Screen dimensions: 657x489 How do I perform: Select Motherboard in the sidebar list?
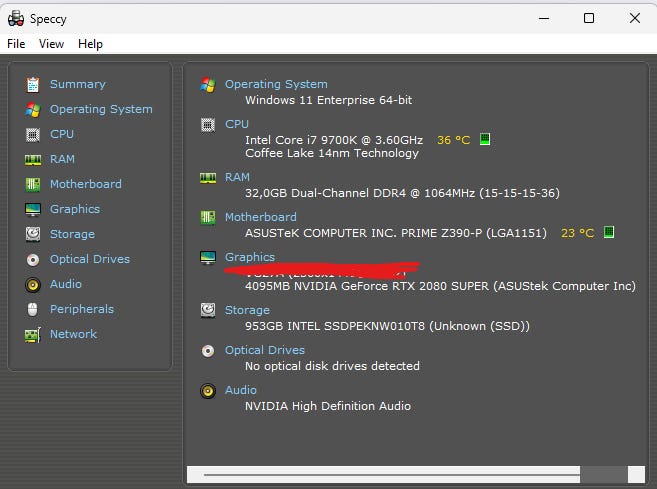(85, 184)
